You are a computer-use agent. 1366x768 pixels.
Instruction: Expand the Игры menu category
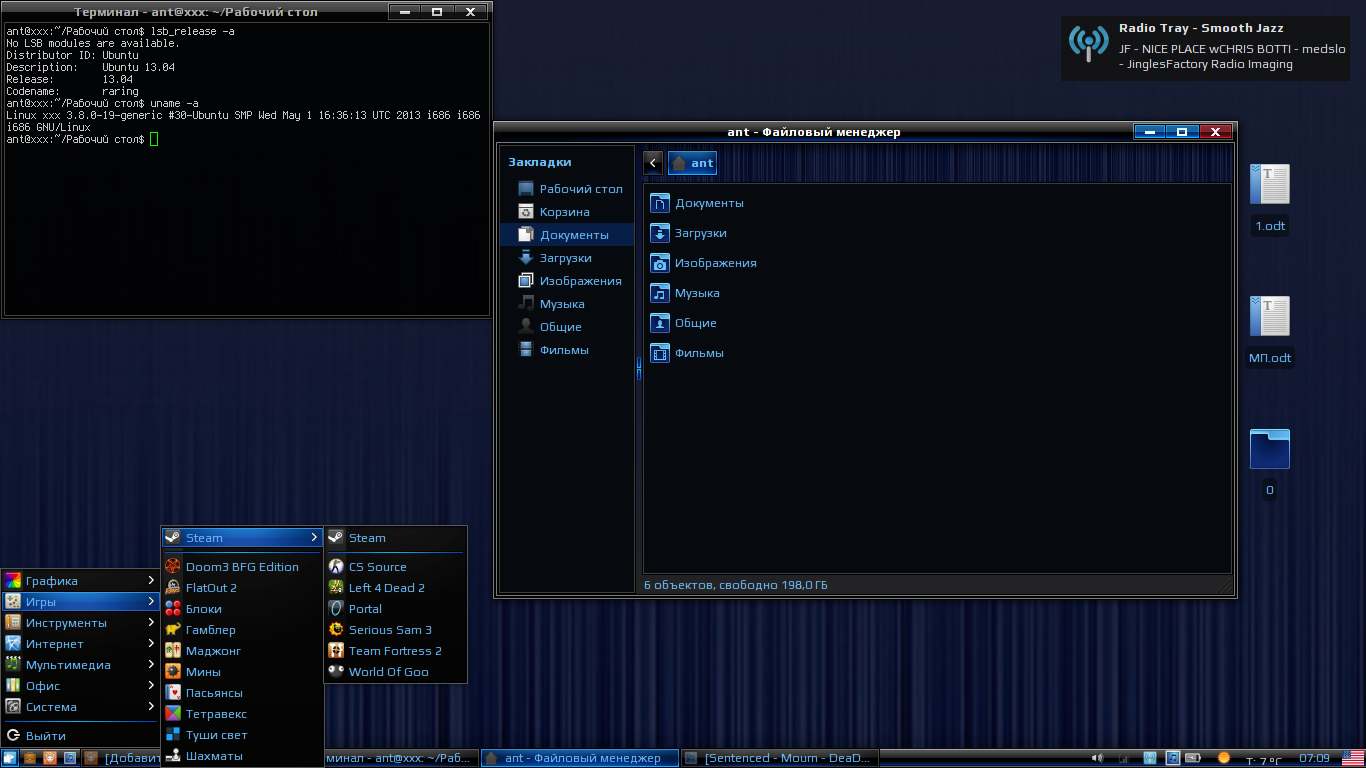pos(80,602)
